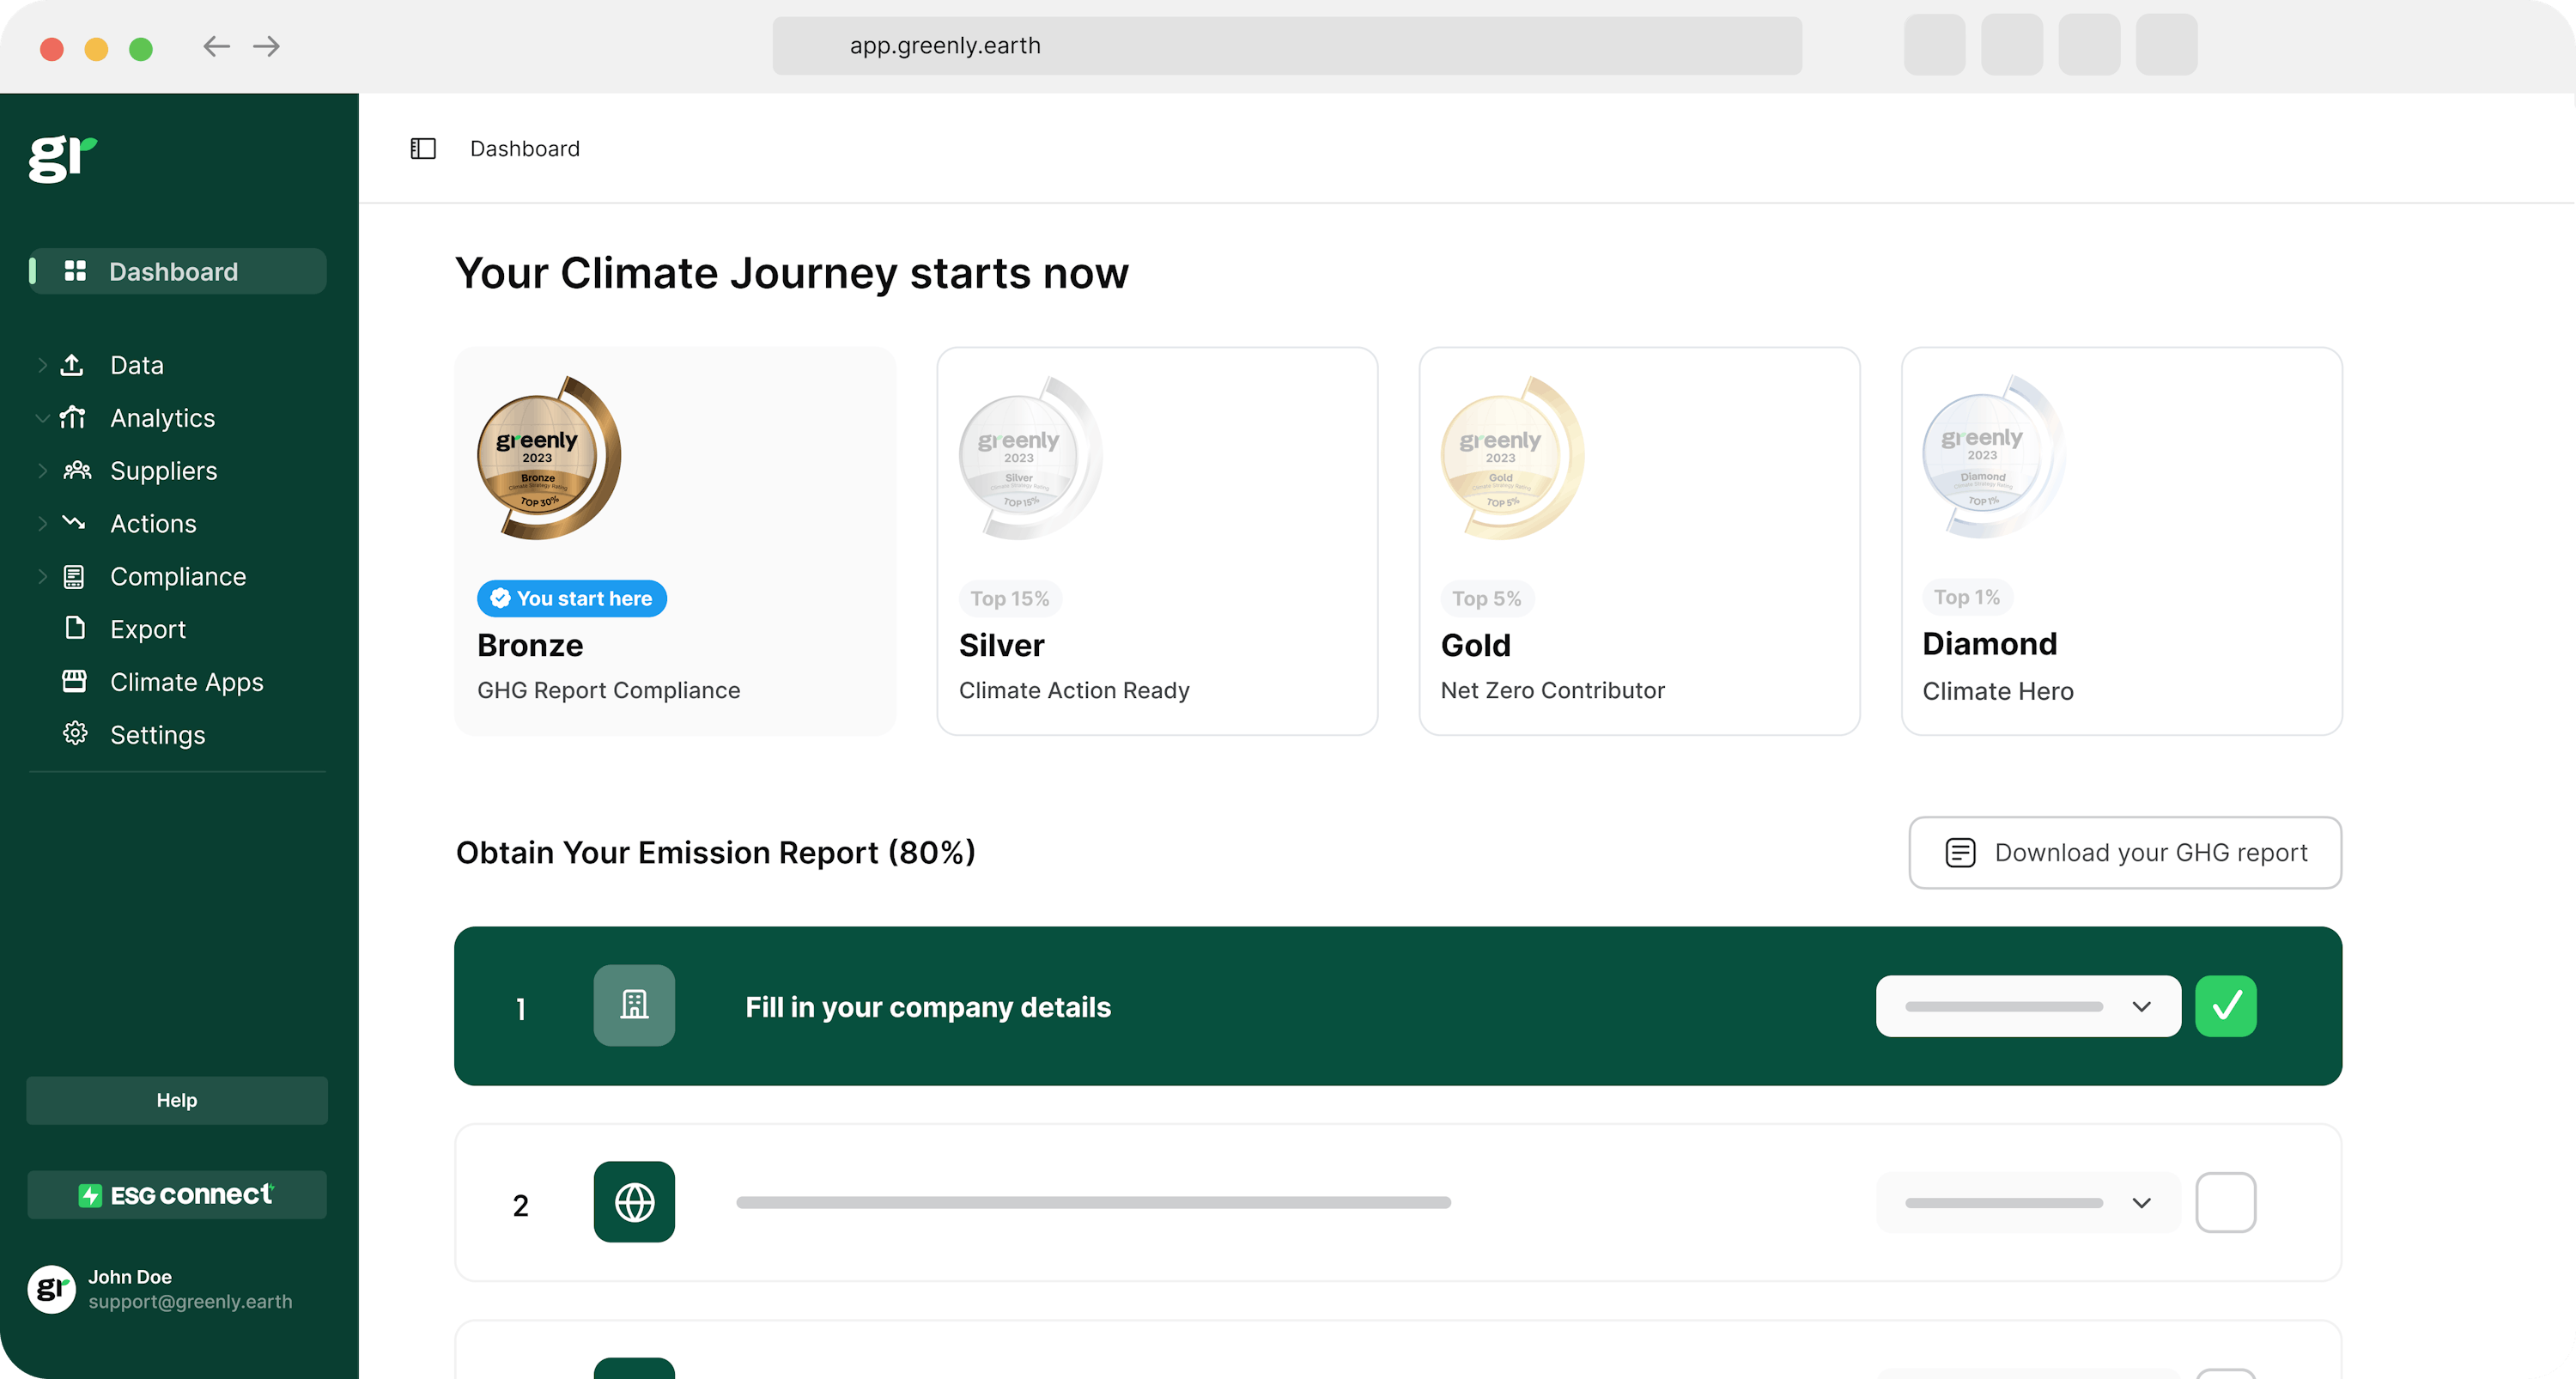Toggle the sidebar panel icon

click(x=422, y=149)
